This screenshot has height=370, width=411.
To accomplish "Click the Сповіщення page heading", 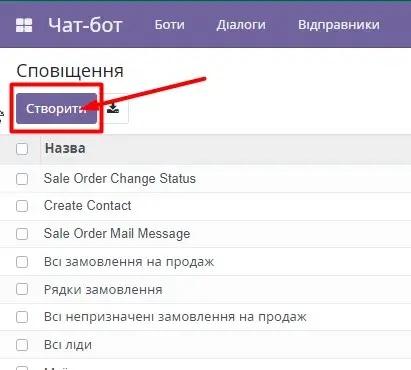I will 70,71.
